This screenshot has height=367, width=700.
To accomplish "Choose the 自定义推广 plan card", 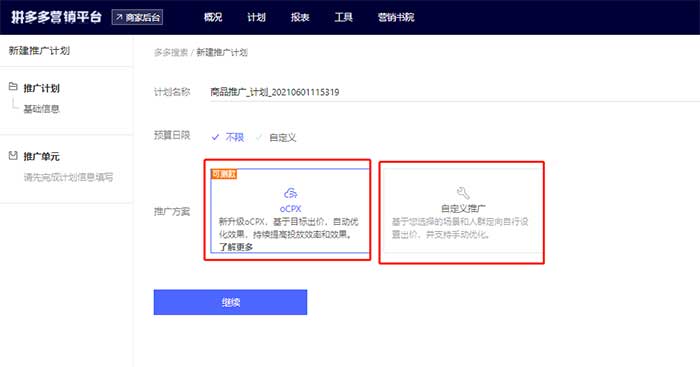I will tap(462, 210).
